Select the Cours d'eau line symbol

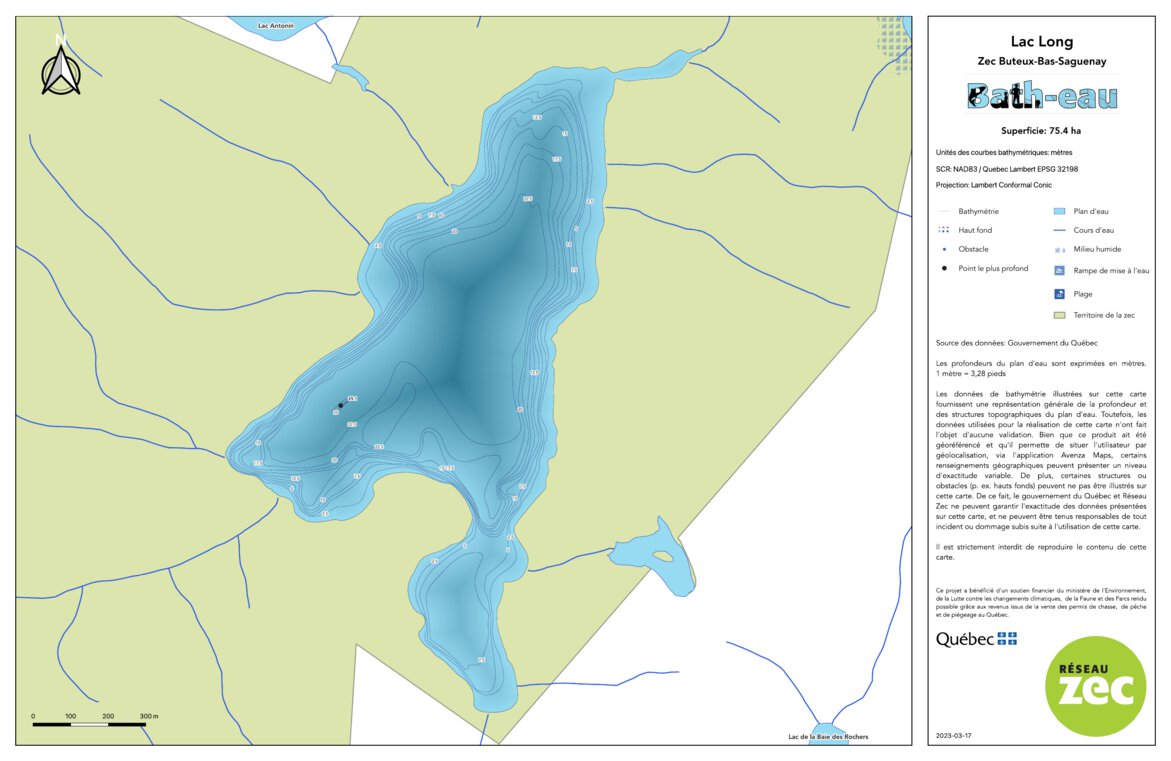click(x=1057, y=228)
